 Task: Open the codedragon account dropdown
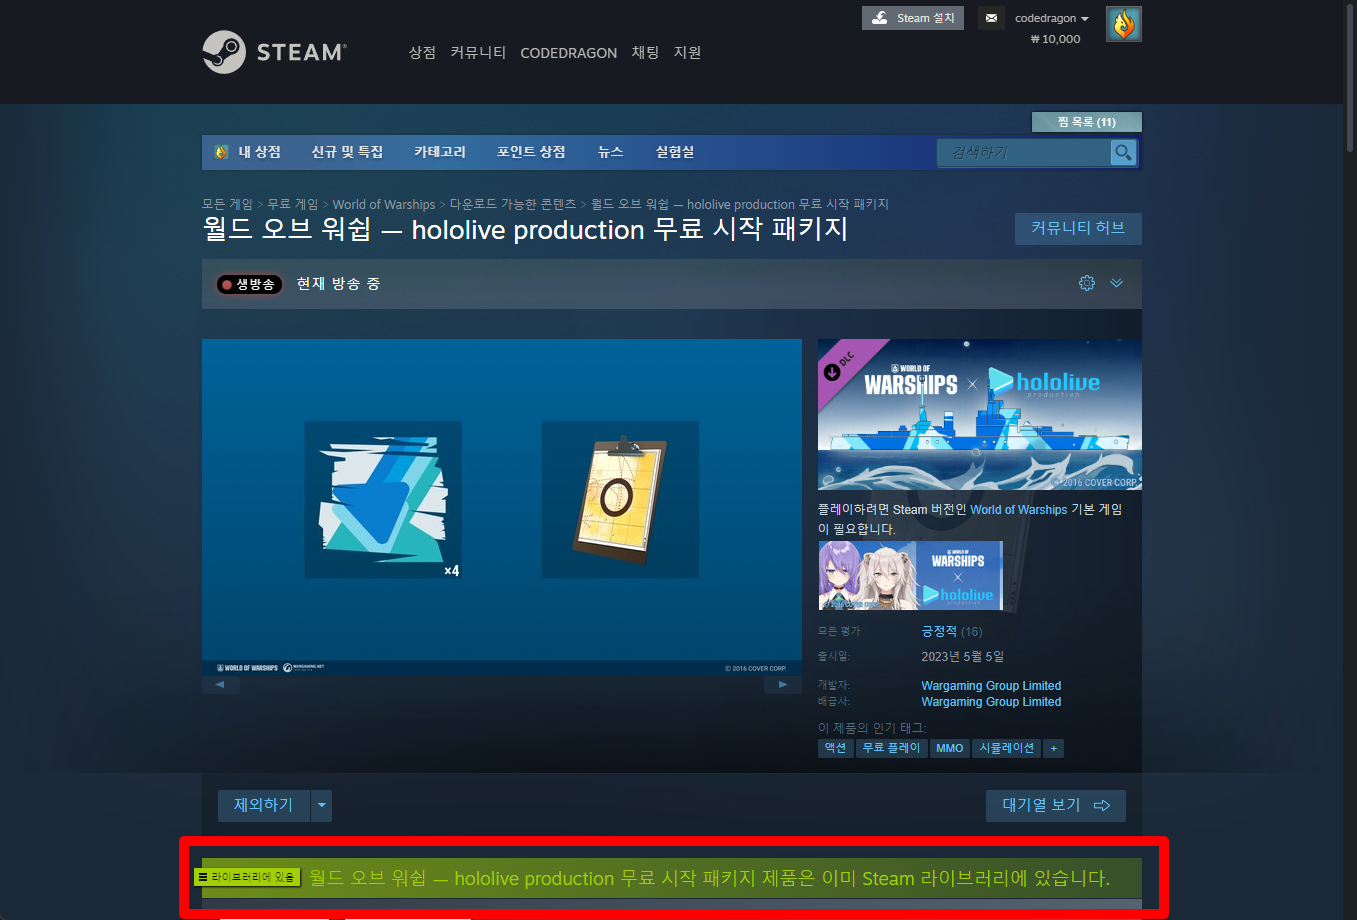[x=1052, y=18]
